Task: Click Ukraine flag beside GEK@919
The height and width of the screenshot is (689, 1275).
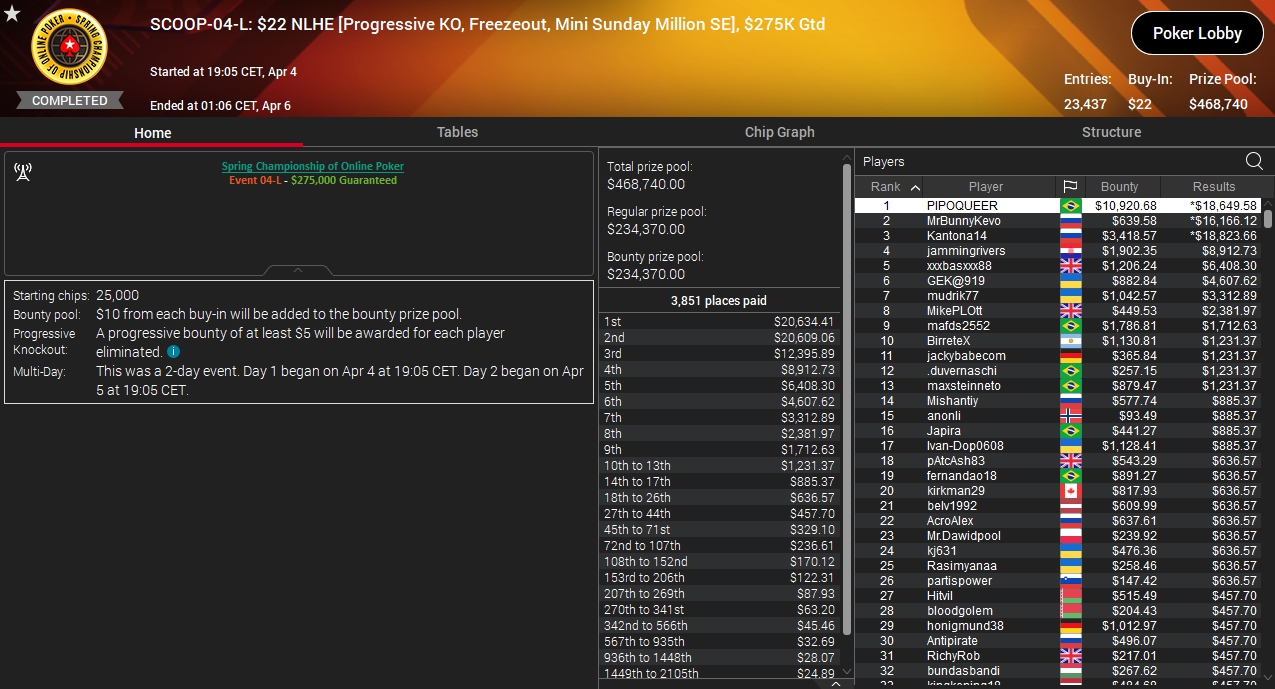Action: point(1071,280)
